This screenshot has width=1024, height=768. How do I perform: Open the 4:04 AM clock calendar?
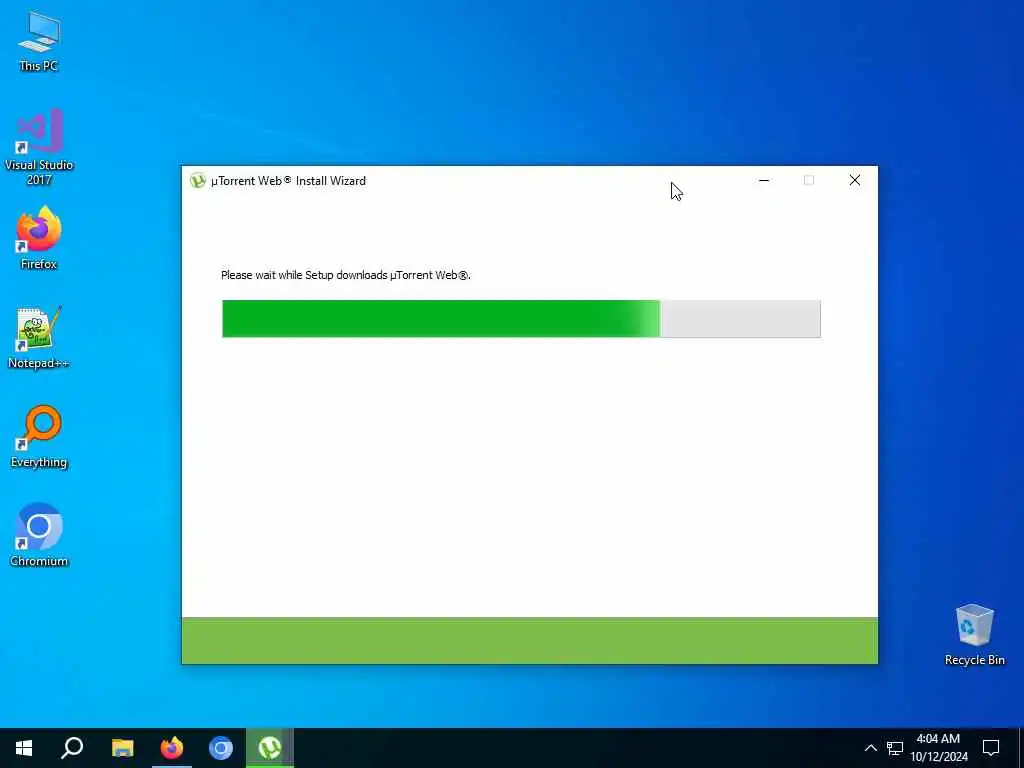click(x=938, y=748)
